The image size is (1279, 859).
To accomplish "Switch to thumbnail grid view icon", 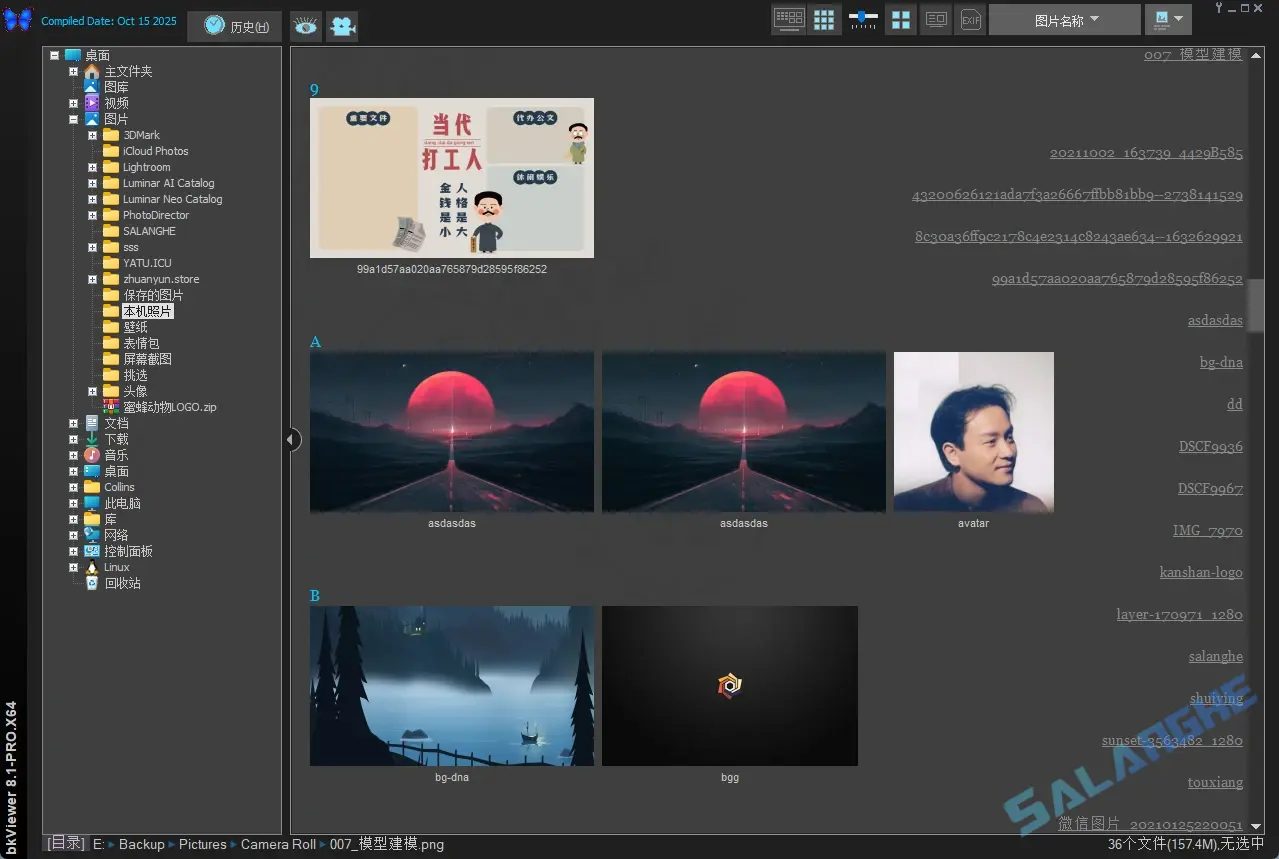I will 824,19.
